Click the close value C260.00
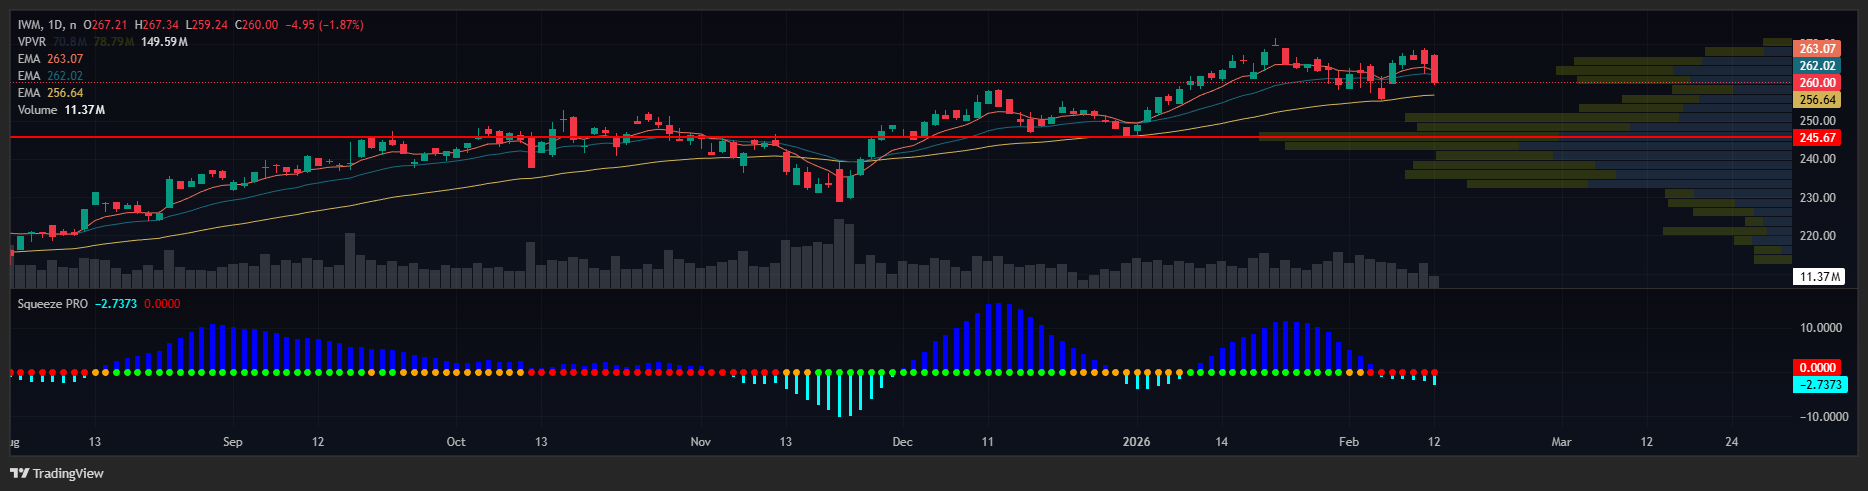The height and width of the screenshot is (491, 1868). [x=257, y=25]
